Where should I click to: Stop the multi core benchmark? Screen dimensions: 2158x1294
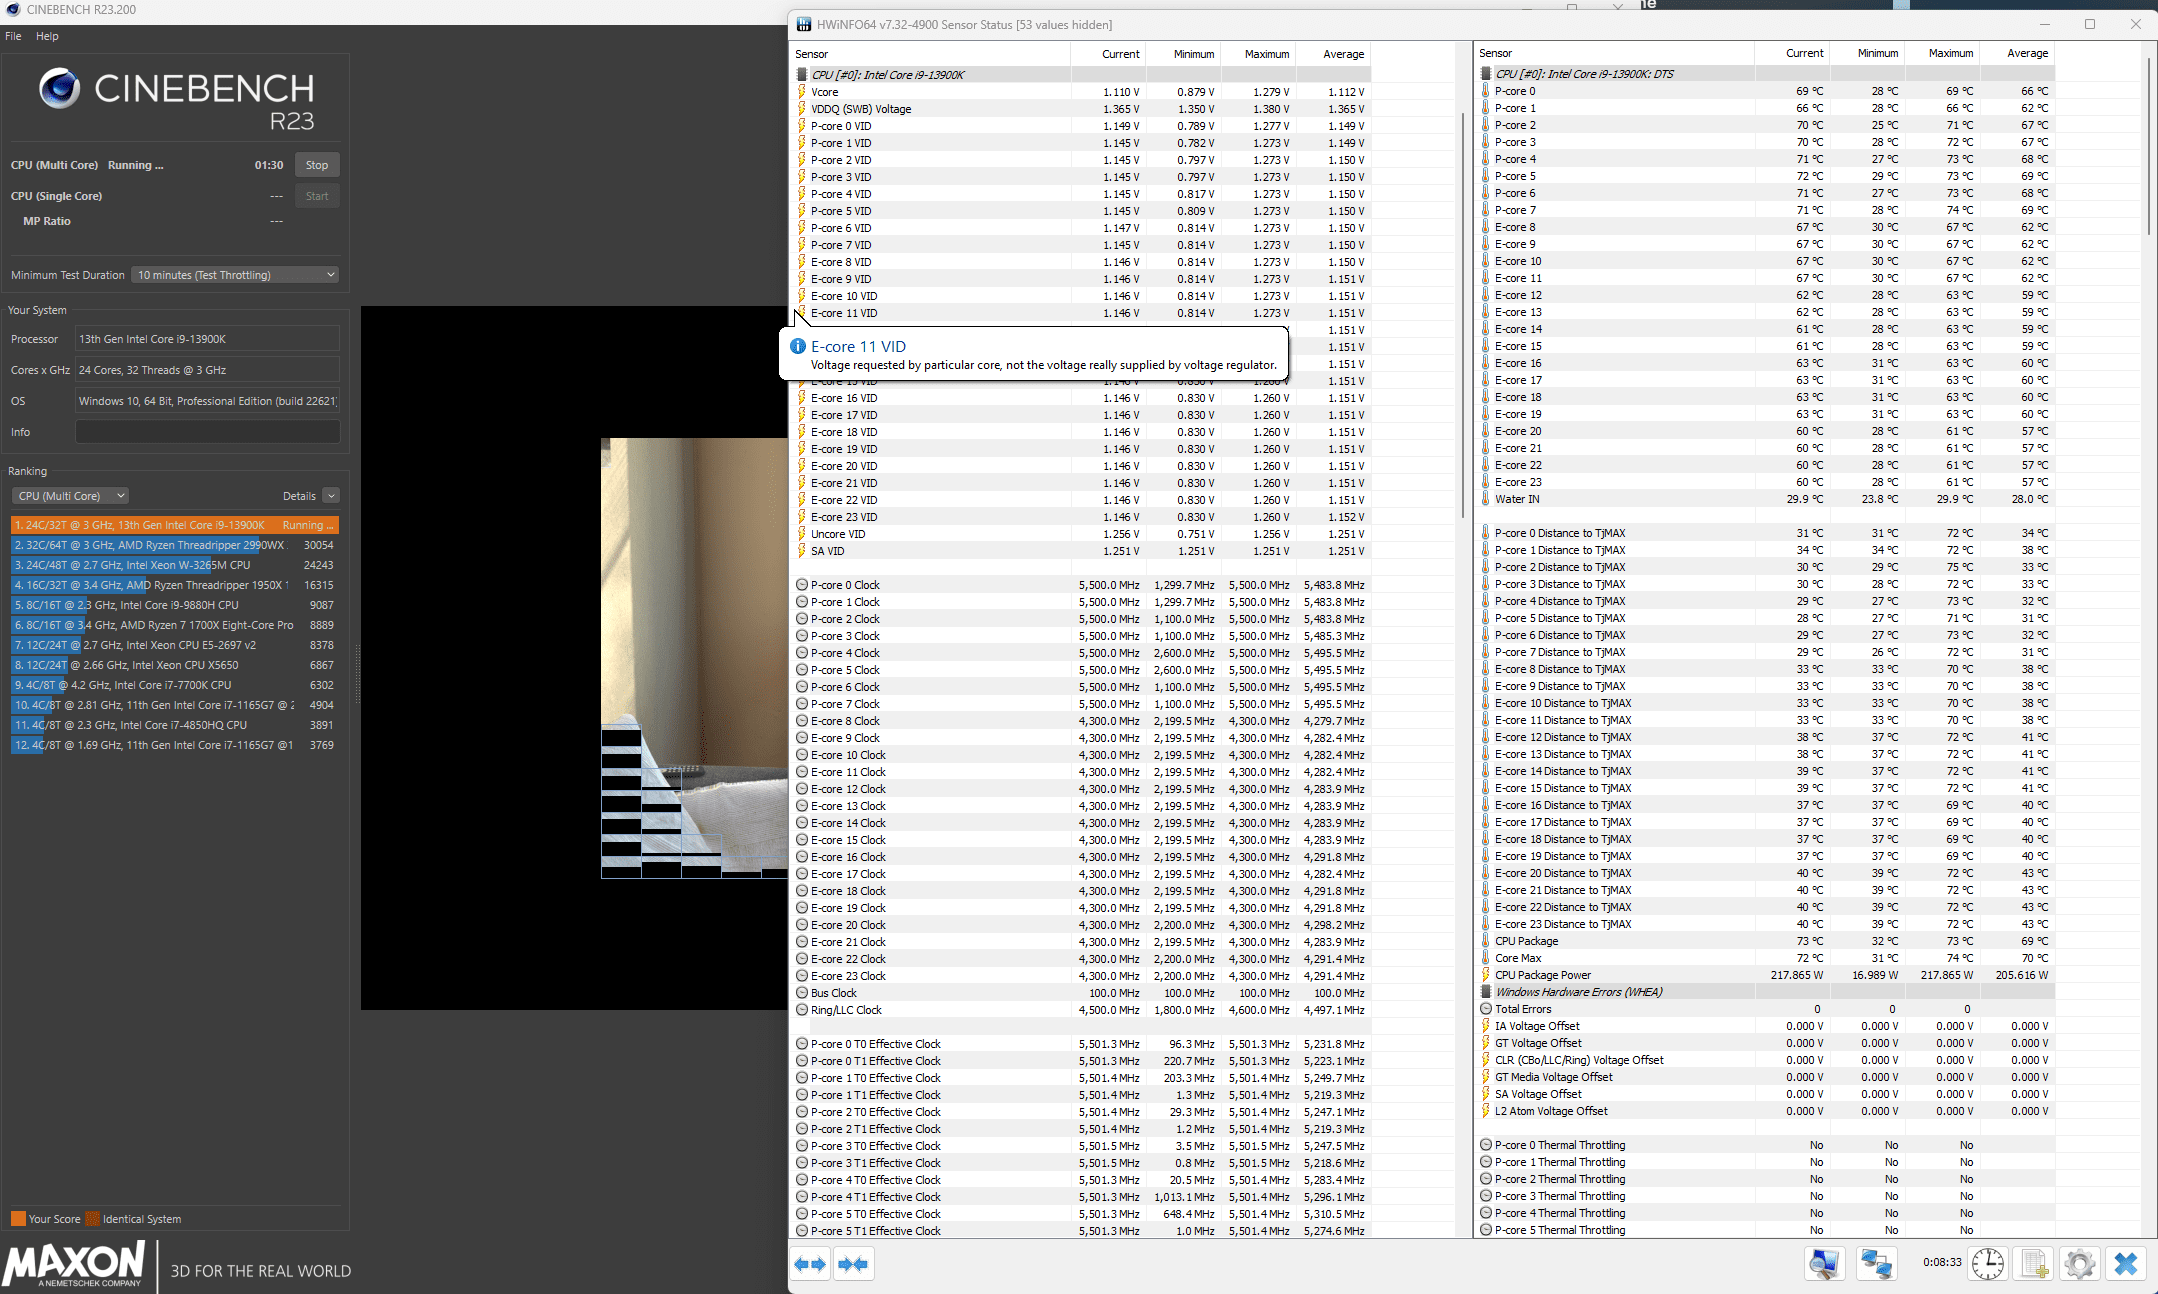[x=317, y=165]
